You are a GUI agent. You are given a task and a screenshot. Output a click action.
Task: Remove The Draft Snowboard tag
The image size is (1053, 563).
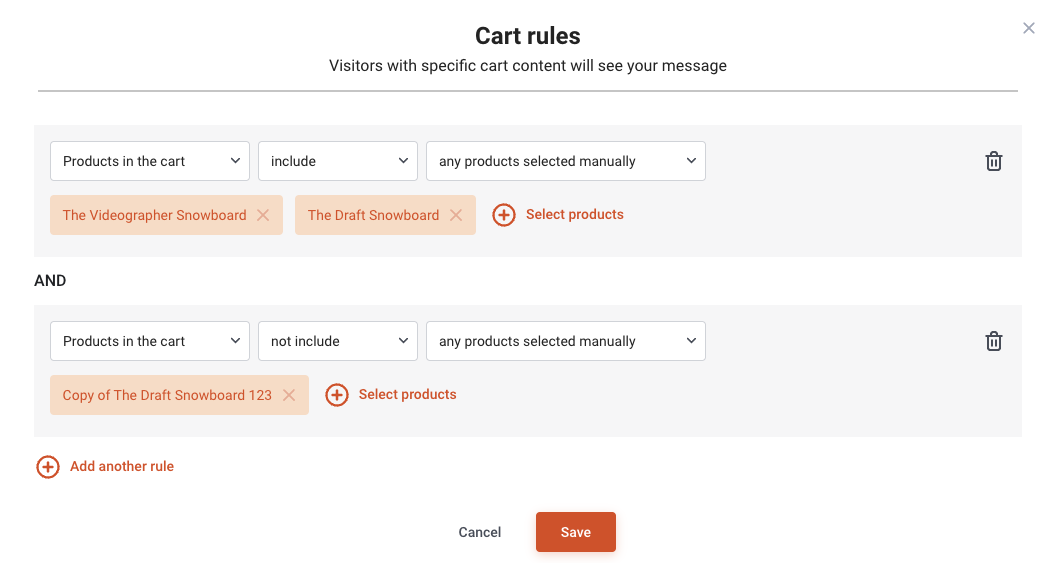pyautogui.click(x=456, y=215)
